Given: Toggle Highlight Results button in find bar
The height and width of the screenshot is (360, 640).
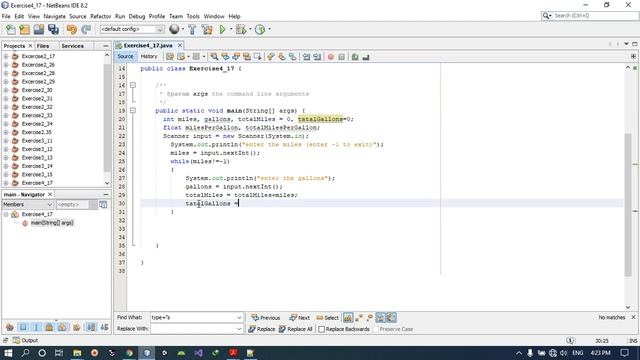Looking at the screenshot, I should tap(380, 318).
